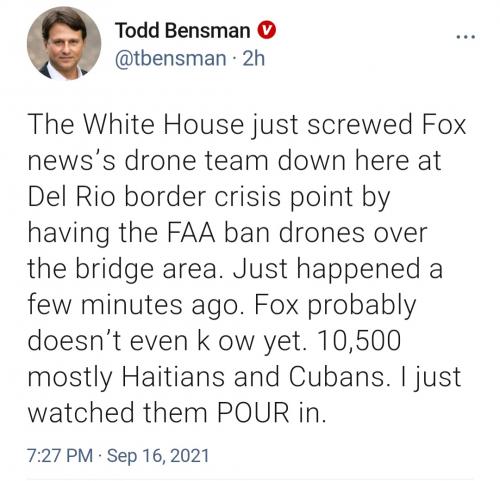500x481 pixels.
Task: Click the word 'FAA' in the tweet
Action: click(191, 233)
